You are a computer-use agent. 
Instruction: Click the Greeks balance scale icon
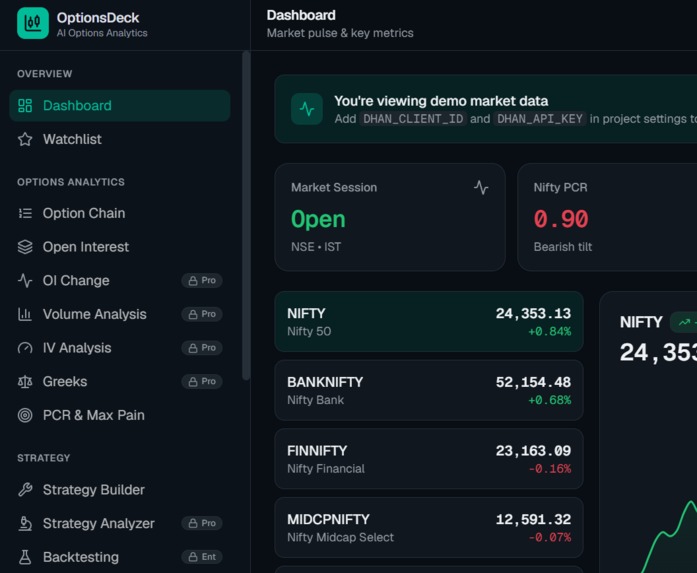pos(25,381)
